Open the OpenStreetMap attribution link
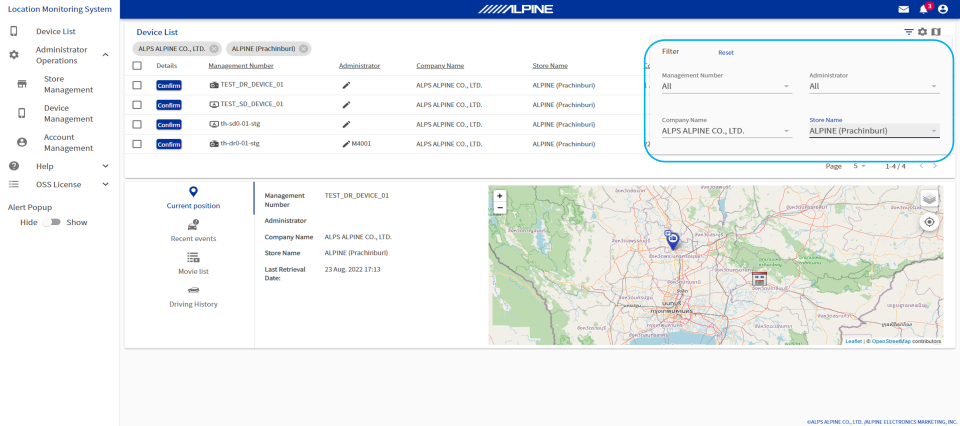The width and height of the screenshot is (960, 426). click(x=890, y=342)
